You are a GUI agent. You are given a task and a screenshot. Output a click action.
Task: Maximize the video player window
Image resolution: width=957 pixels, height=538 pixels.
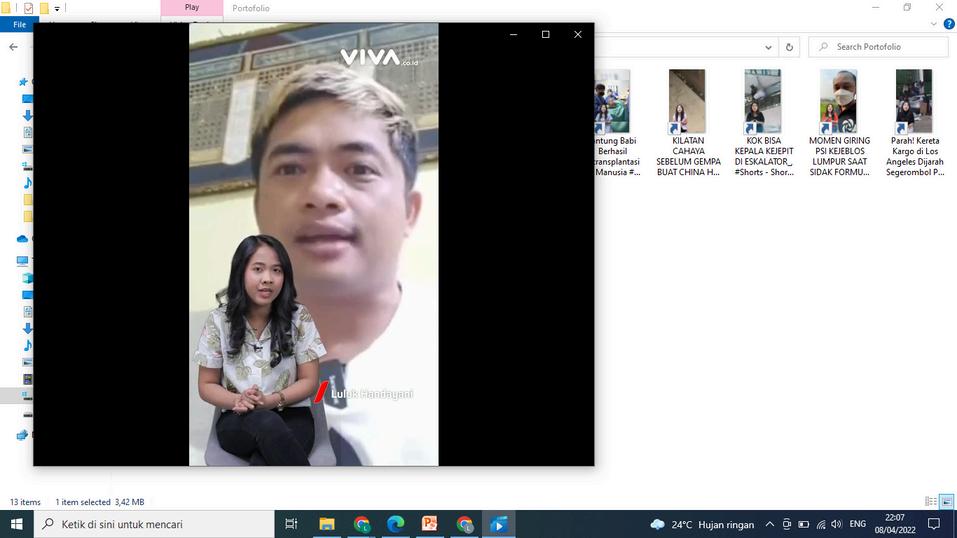click(546, 34)
